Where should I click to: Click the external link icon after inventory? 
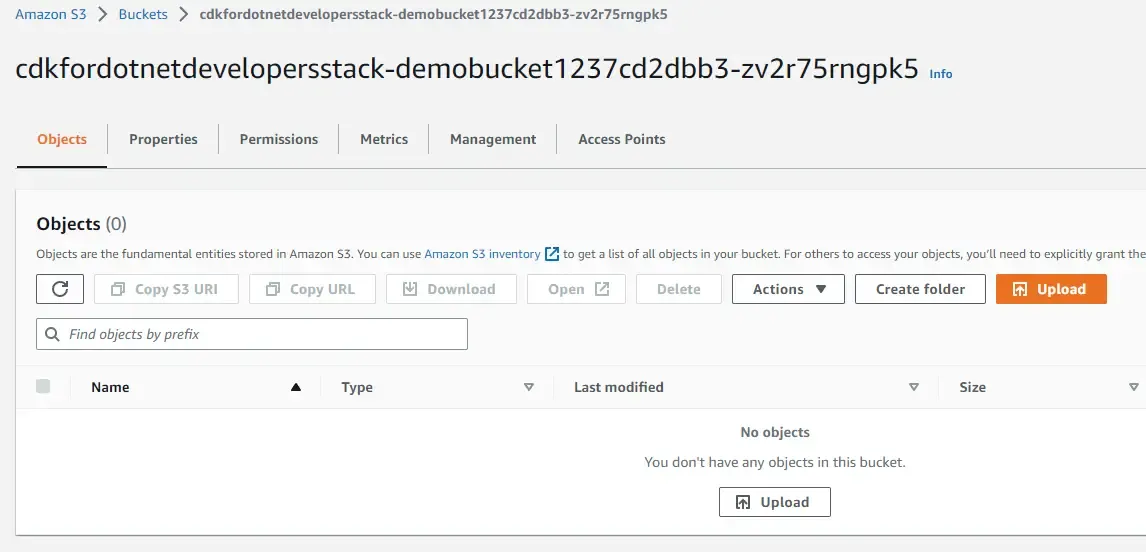coord(553,254)
